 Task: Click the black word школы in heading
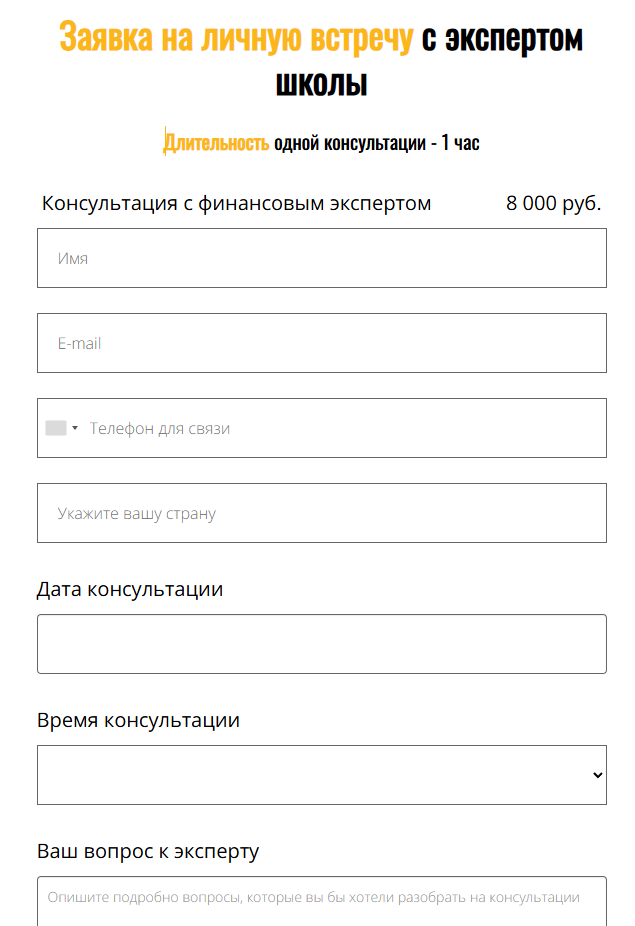321,84
